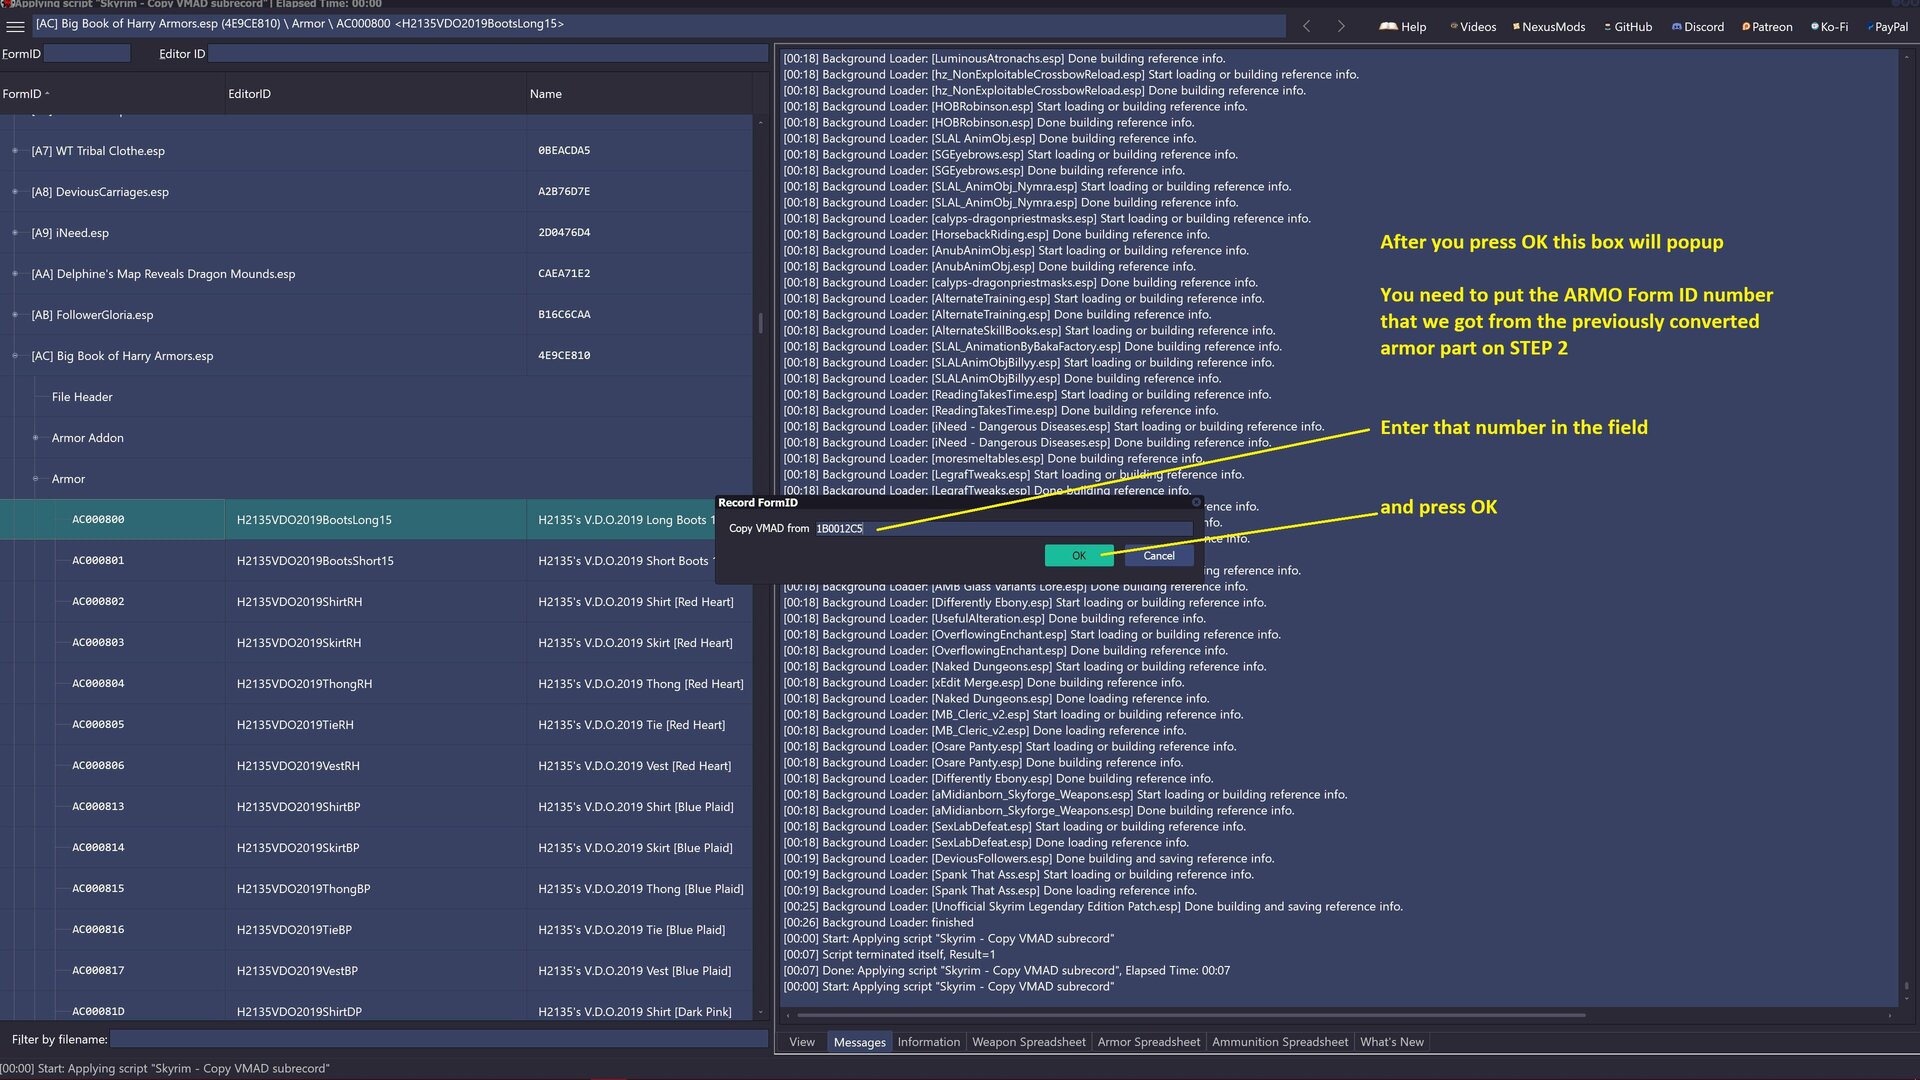The image size is (1920, 1080).
Task: Select record H2135VDO2019SkirtRH
Action: tap(376, 643)
